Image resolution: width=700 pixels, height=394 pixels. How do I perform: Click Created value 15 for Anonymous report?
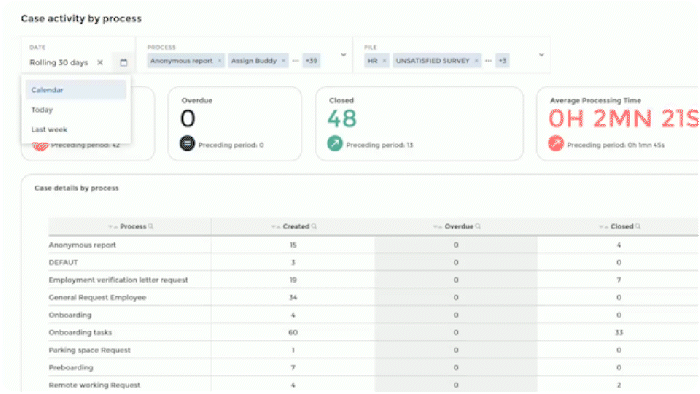click(x=293, y=245)
